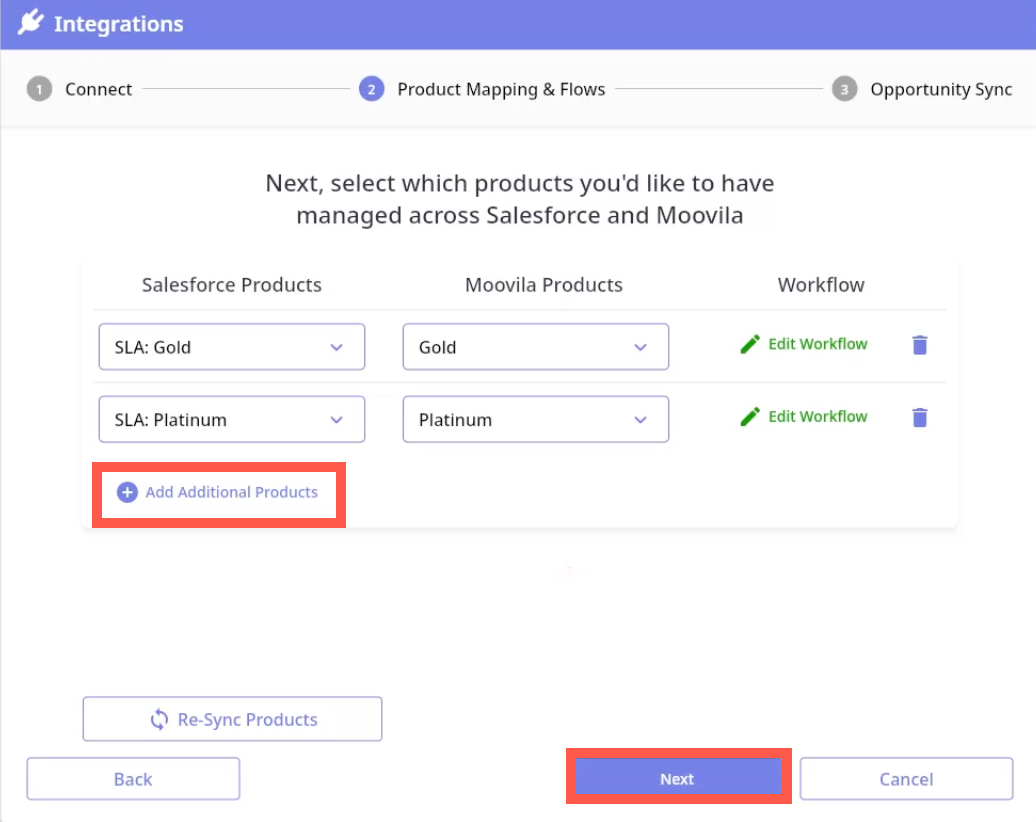
Task: Click the Re-Sync circular arrows icon
Action: click(x=159, y=720)
